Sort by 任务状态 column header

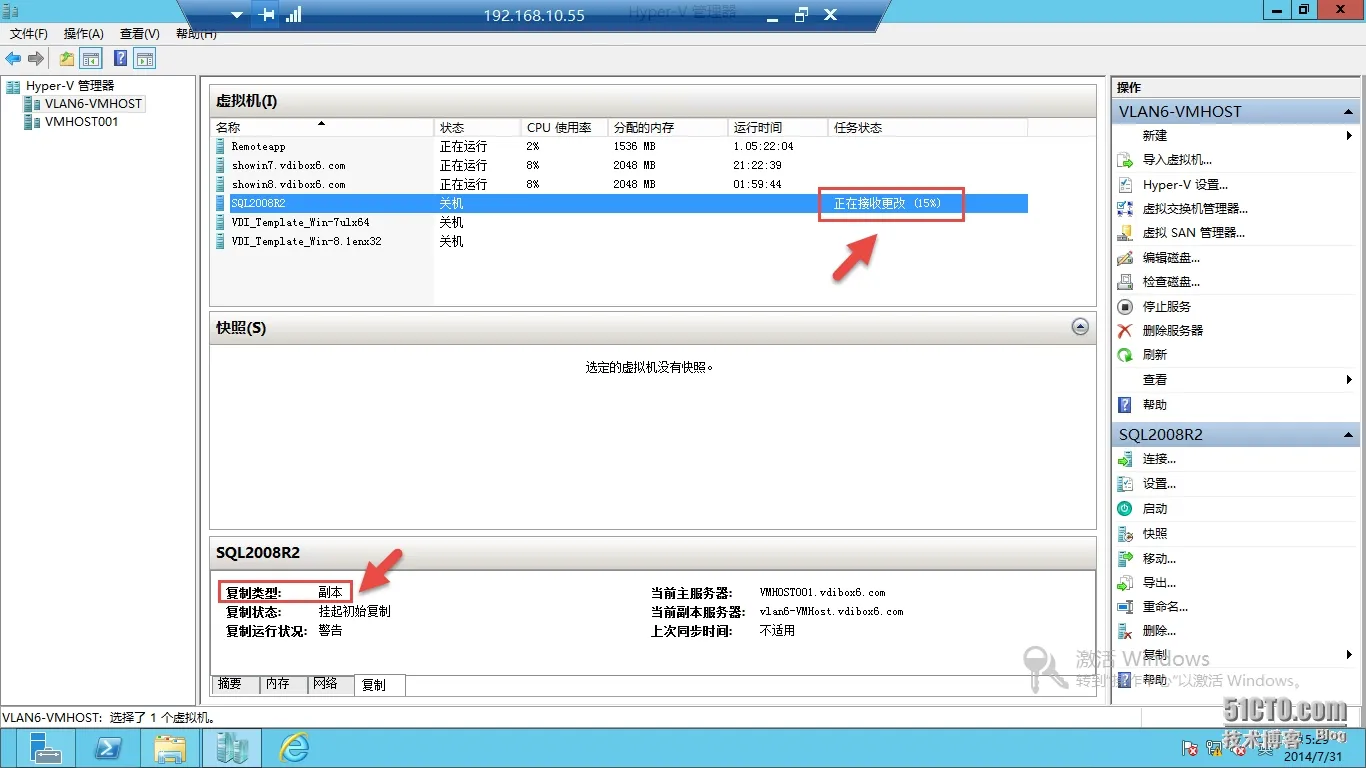point(928,128)
